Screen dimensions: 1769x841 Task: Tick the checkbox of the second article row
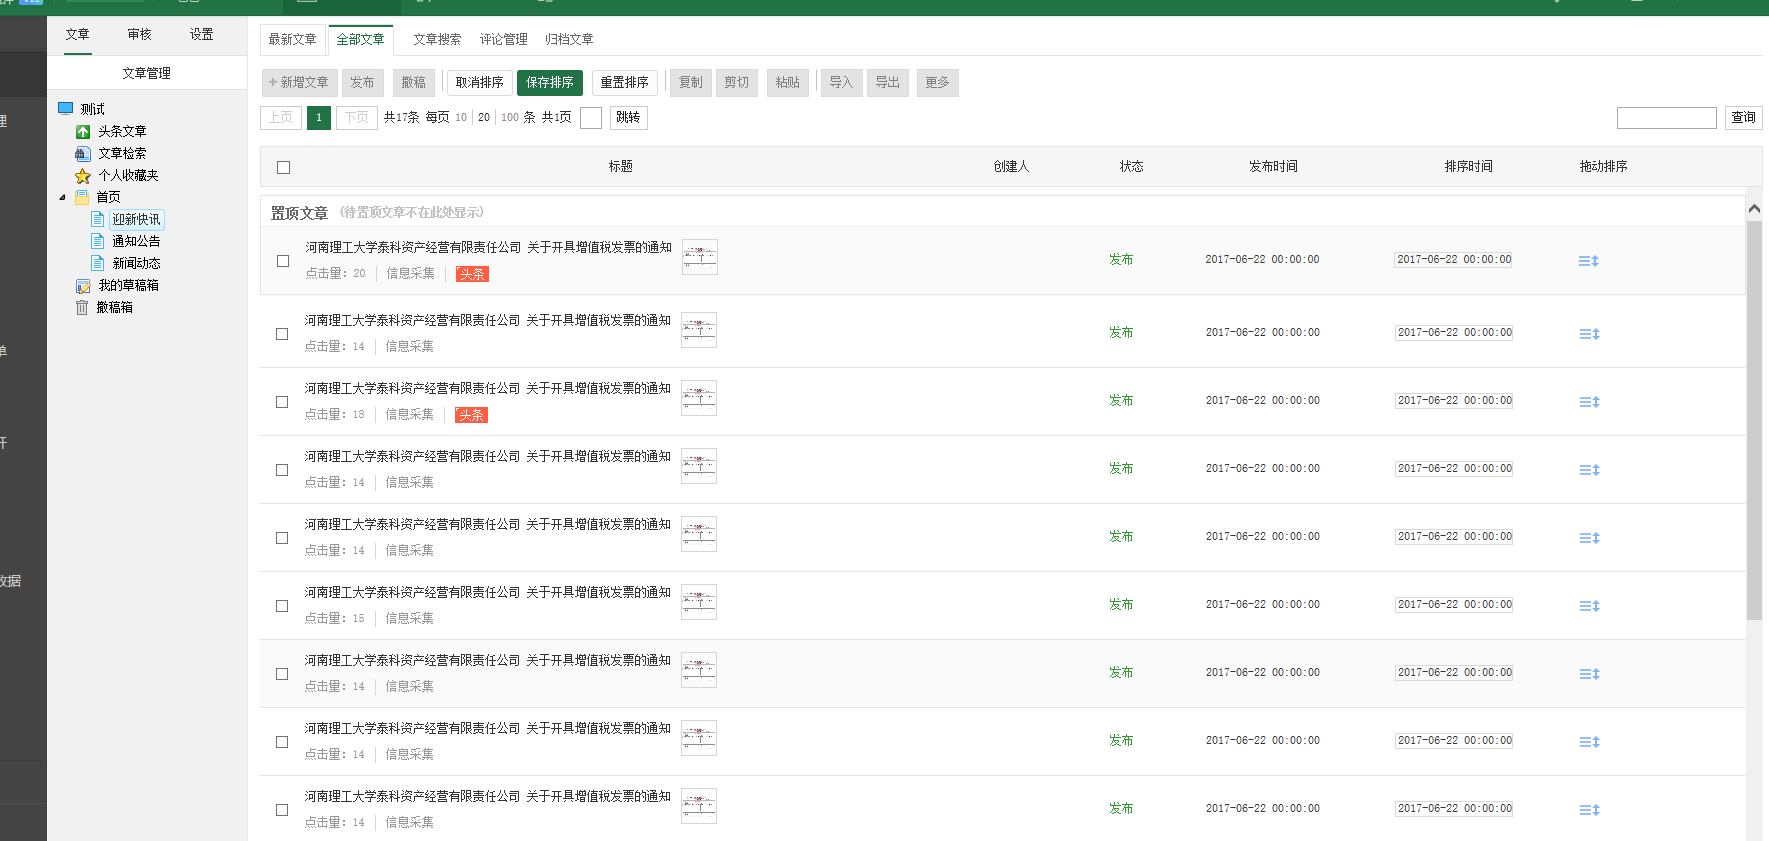[282, 334]
